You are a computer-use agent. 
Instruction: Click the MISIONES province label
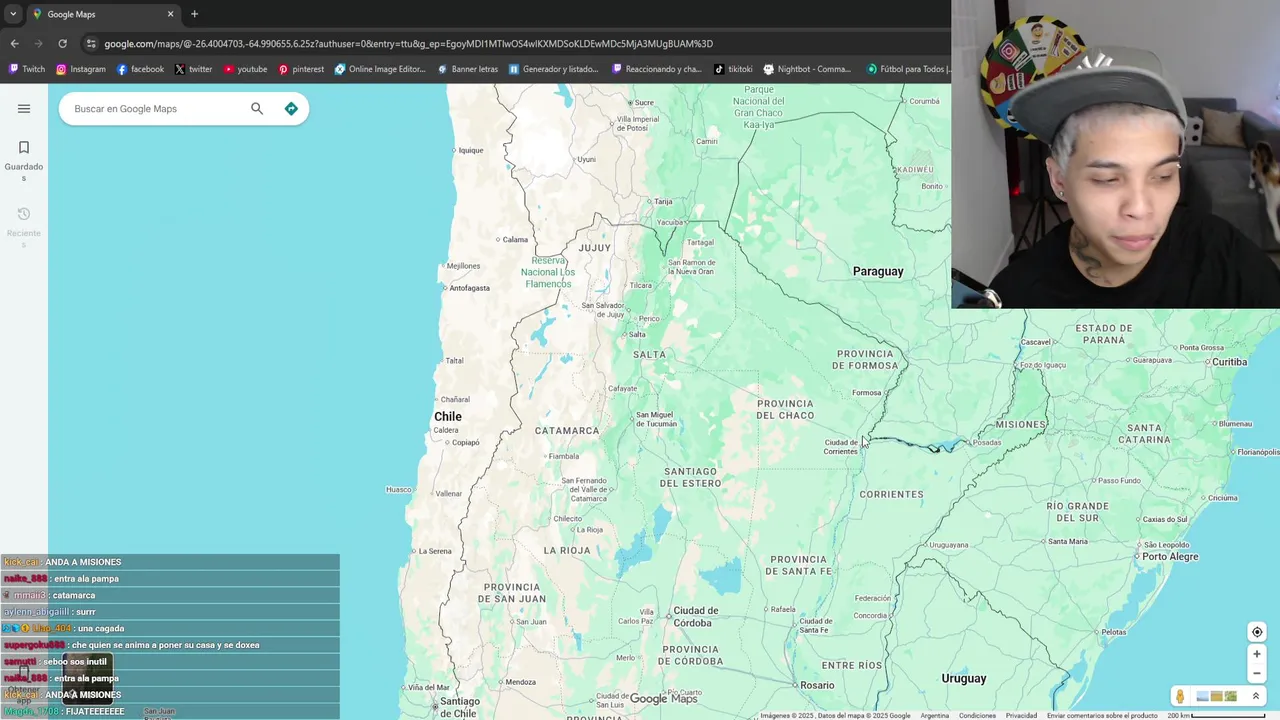pyautogui.click(x=1020, y=424)
